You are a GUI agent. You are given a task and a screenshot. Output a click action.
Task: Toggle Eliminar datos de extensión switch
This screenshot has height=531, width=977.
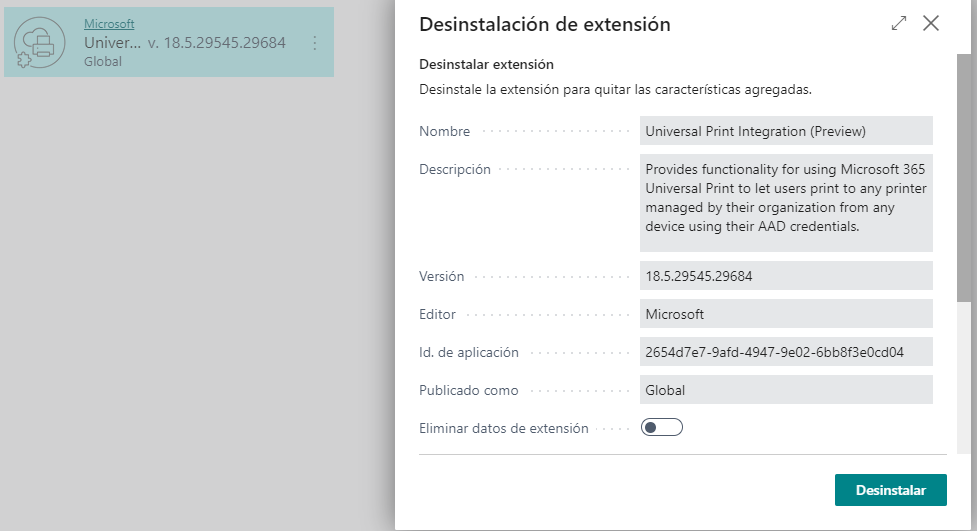point(662,428)
